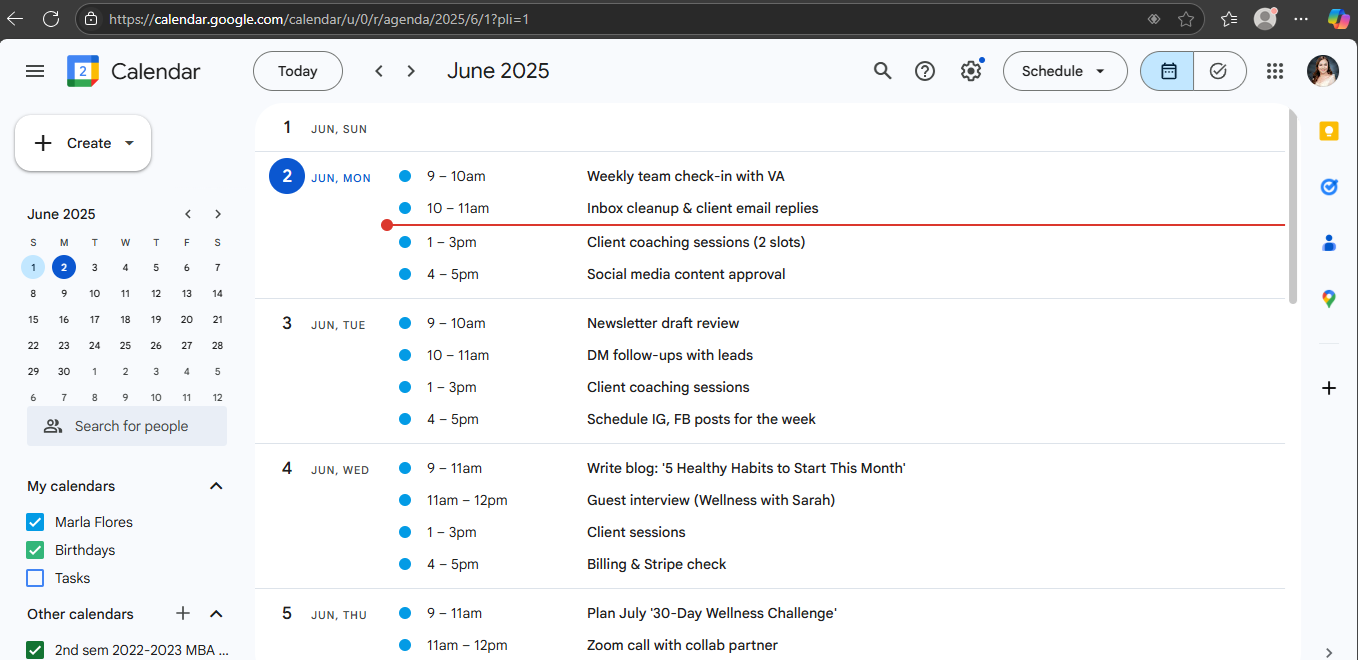Open Google Keep in side panel
Viewport: 1358px width, 660px height.
coord(1328,132)
